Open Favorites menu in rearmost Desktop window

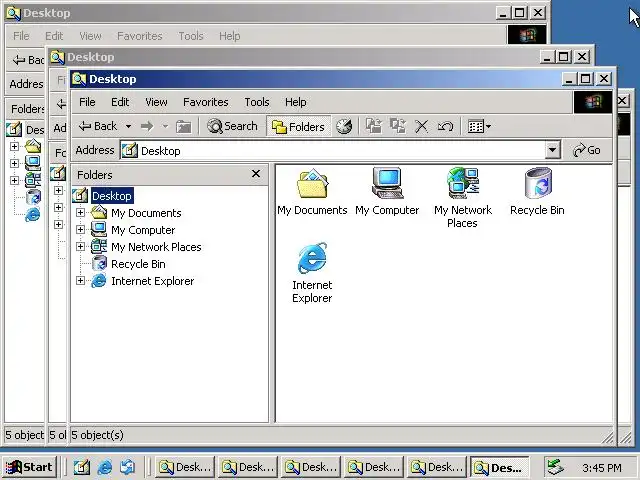(140, 36)
